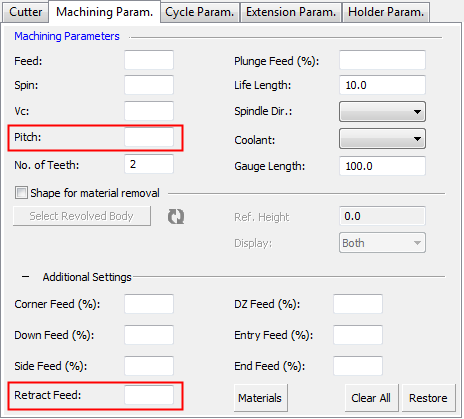Click the Clear All button
Screen dimensions: 464x419
coord(371,398)
